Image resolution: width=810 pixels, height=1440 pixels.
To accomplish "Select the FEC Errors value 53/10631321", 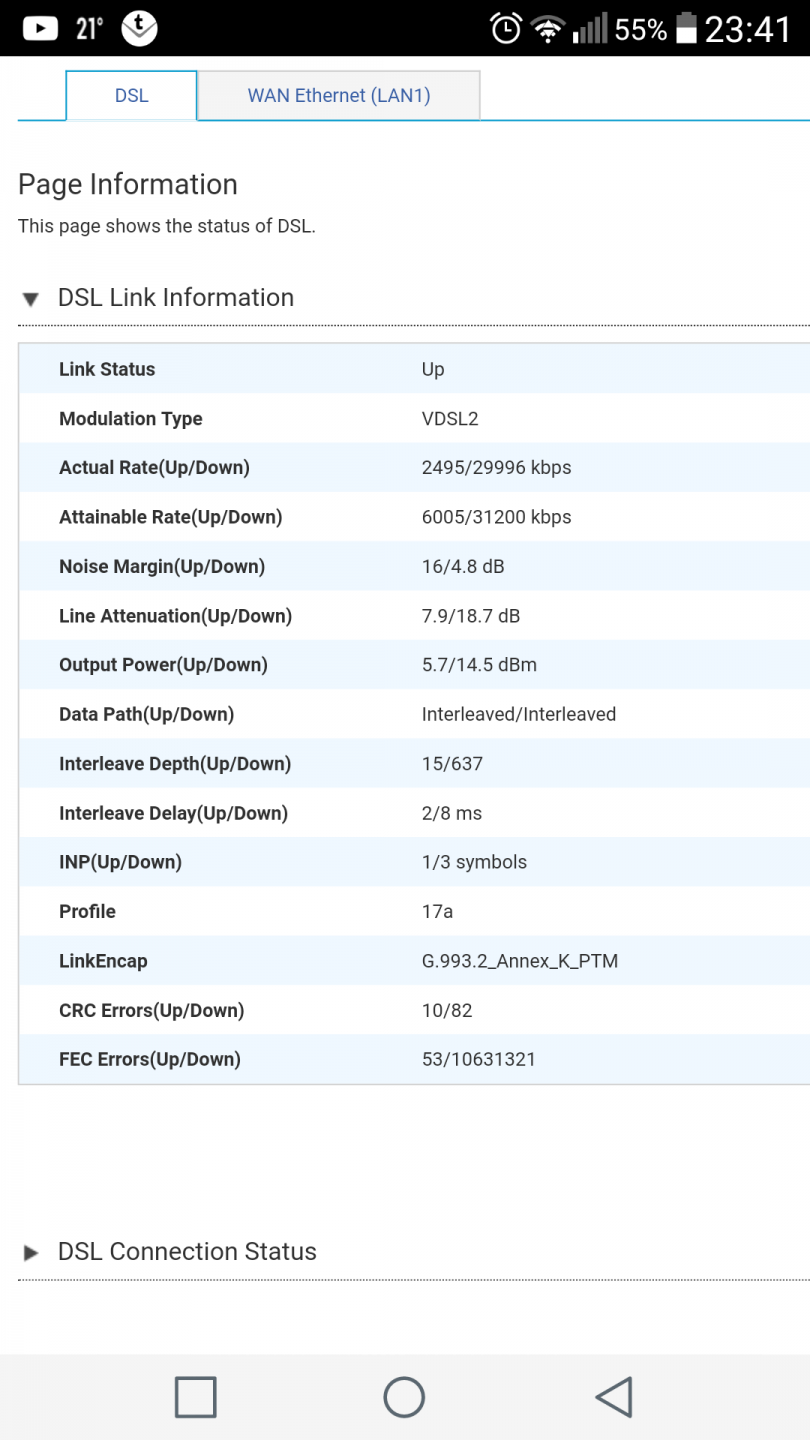I will click(x=478, y=1060).
